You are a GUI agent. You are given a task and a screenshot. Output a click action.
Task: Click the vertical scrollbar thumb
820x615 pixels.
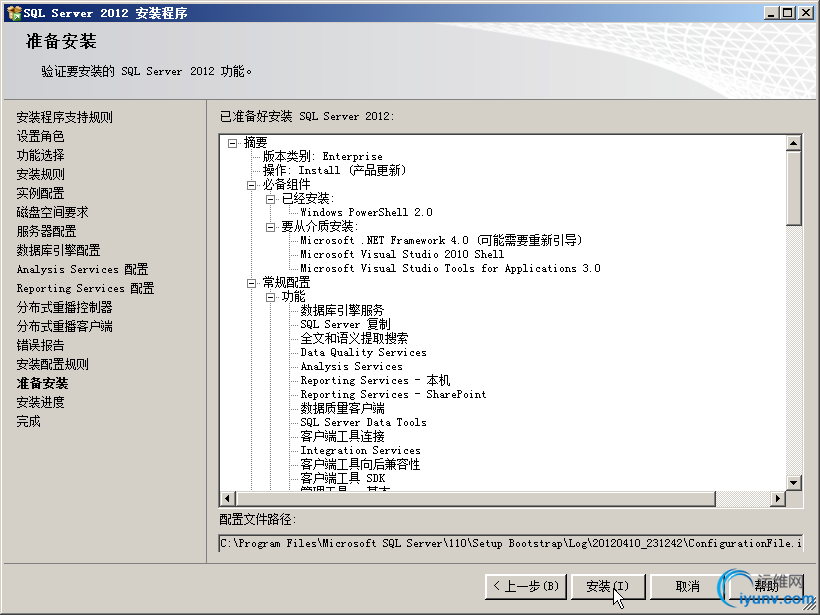pyautogui.click(x=793, y=188)
